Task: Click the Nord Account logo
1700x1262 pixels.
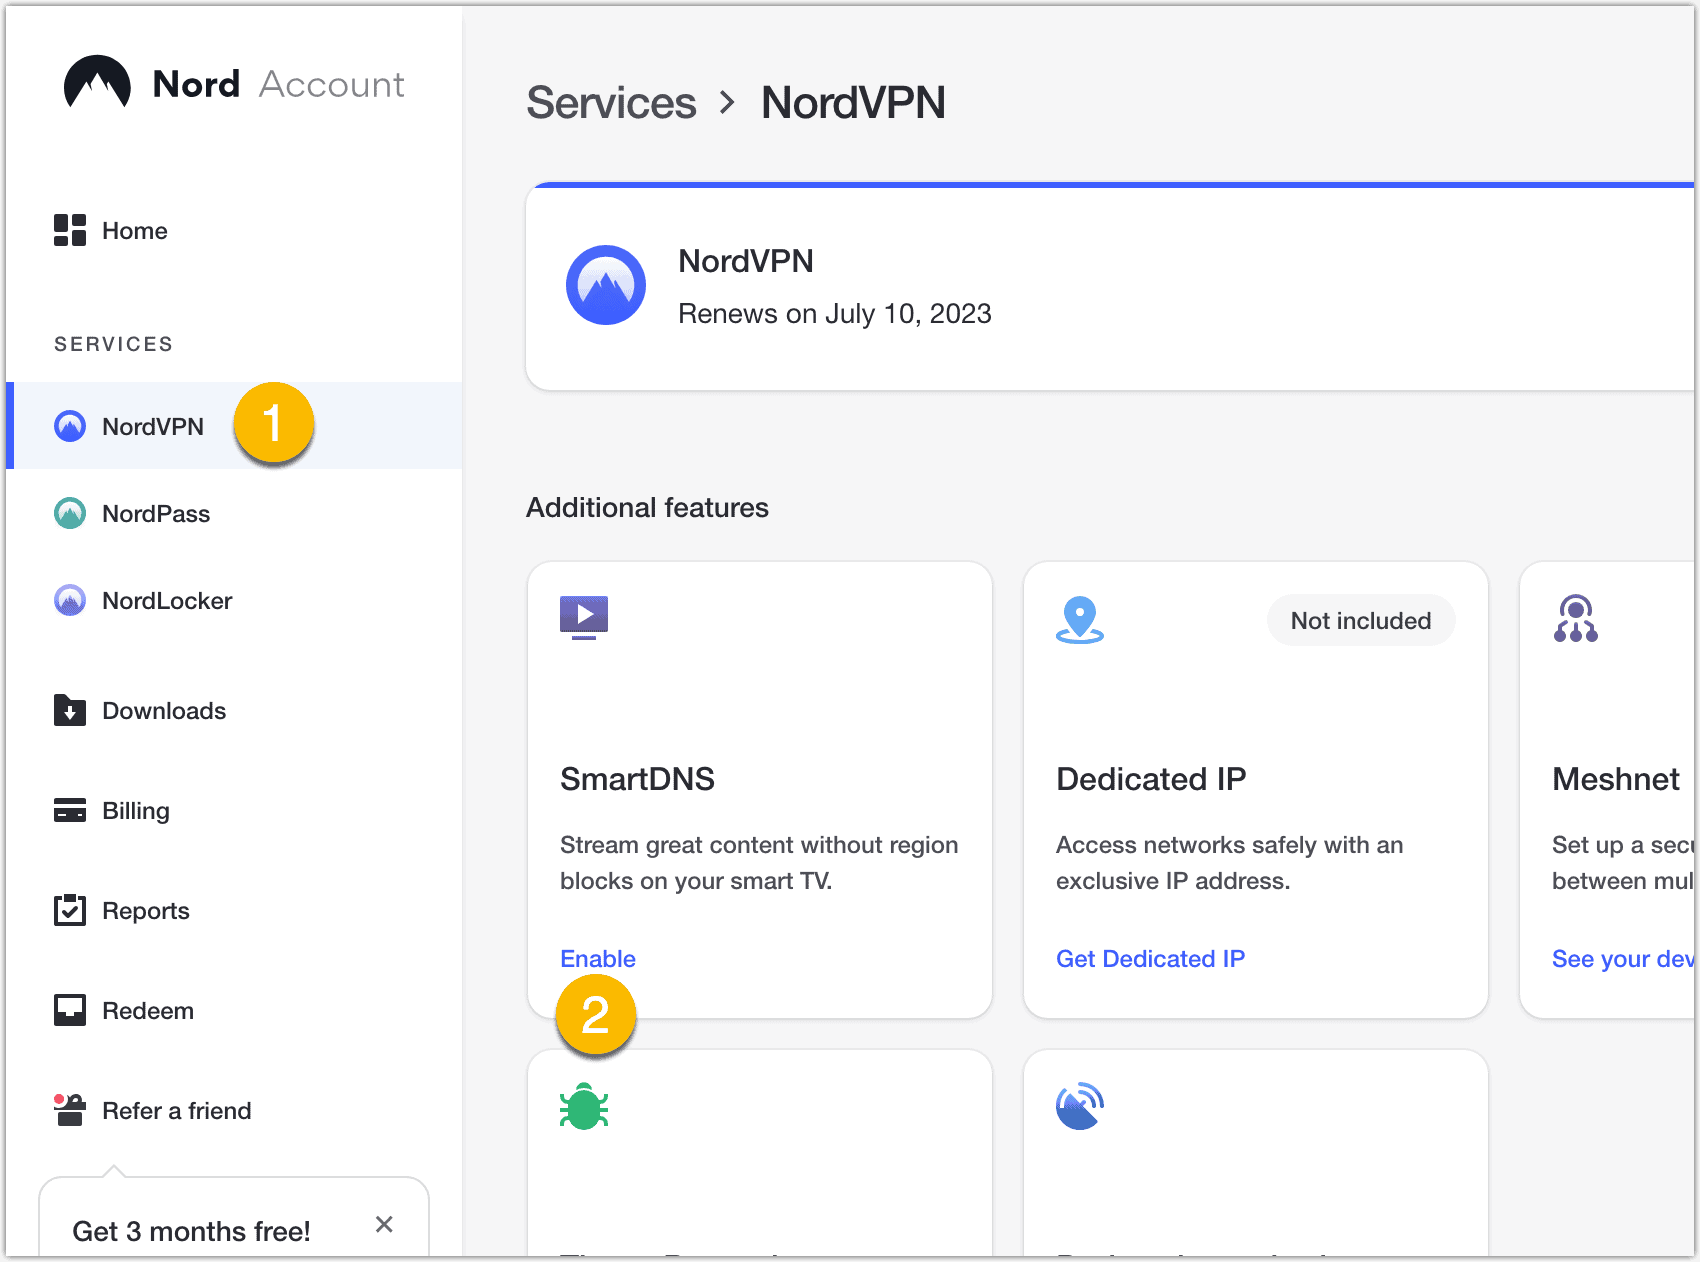Action: (x=234, y=84)
